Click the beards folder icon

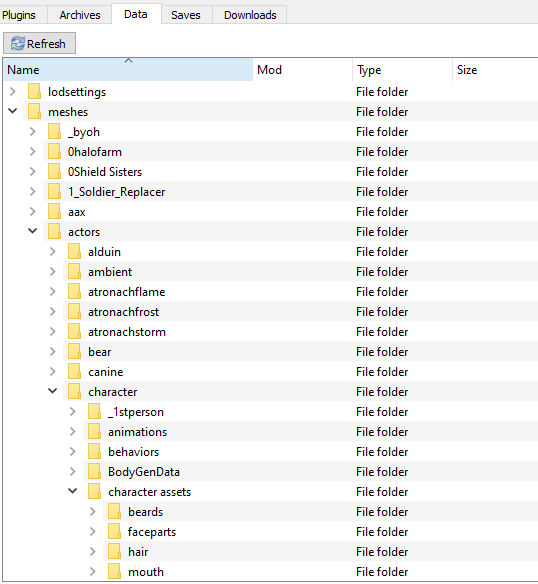point(114,512)
